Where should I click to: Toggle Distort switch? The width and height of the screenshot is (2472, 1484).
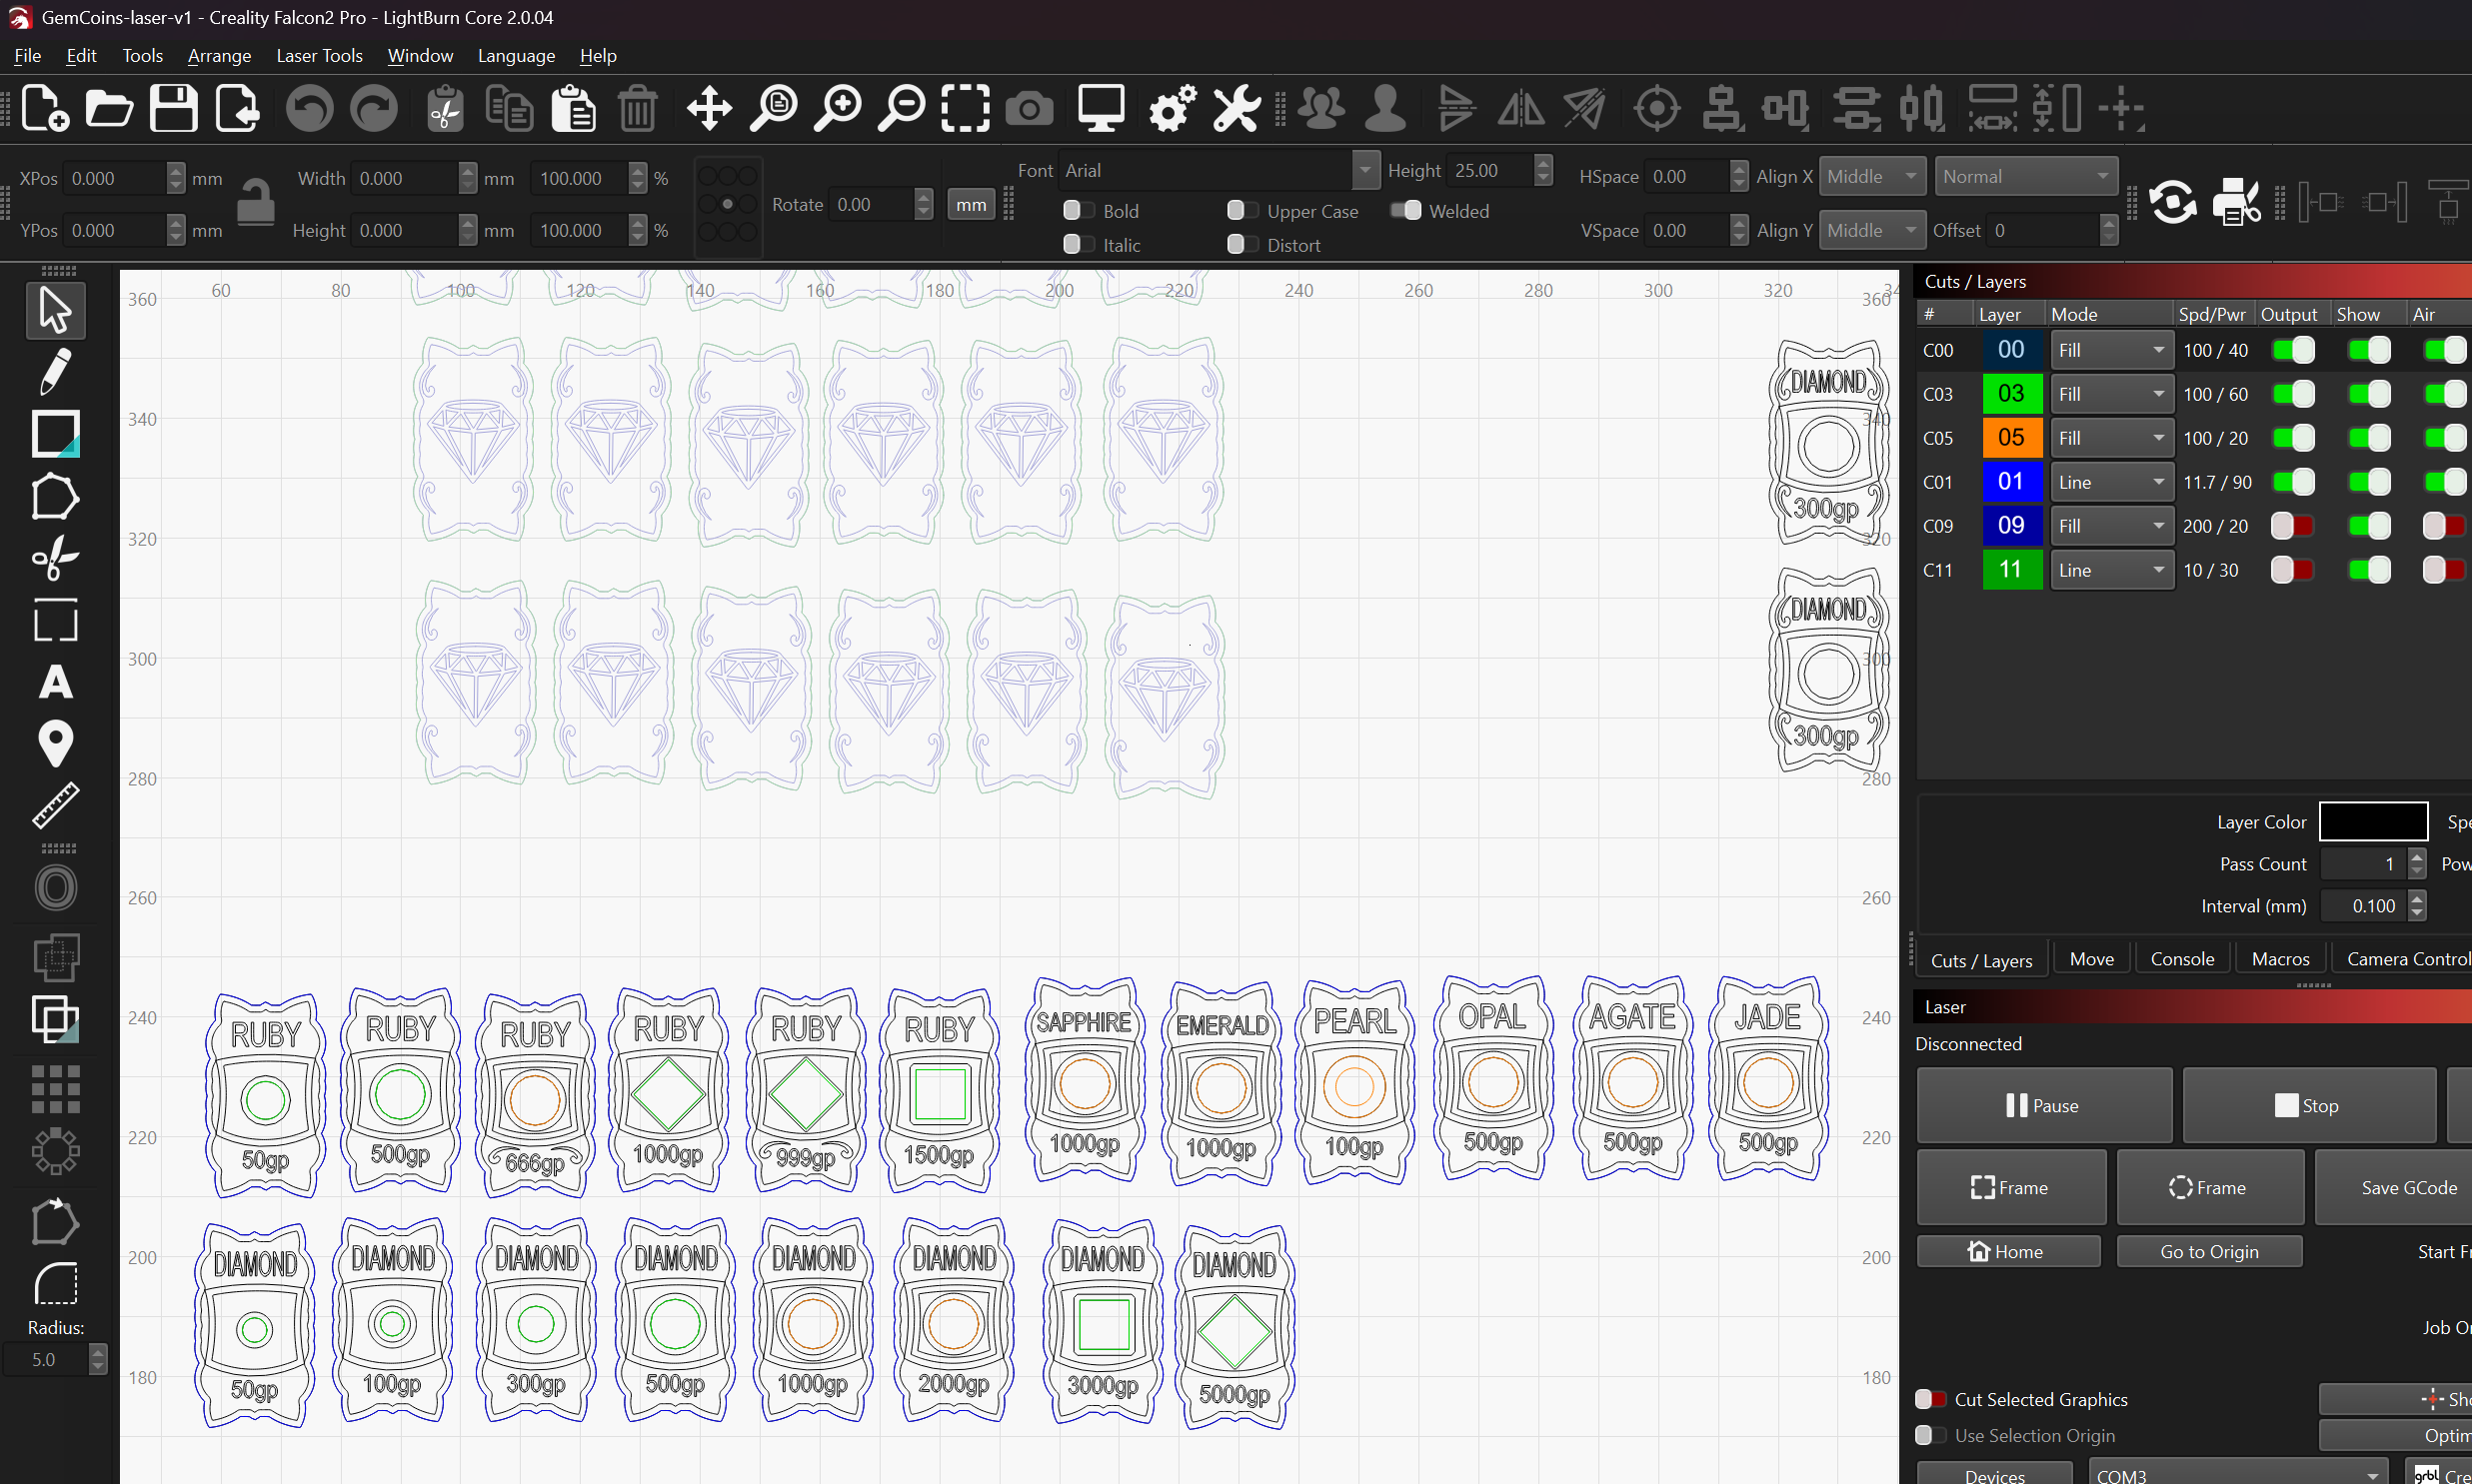1242,245
